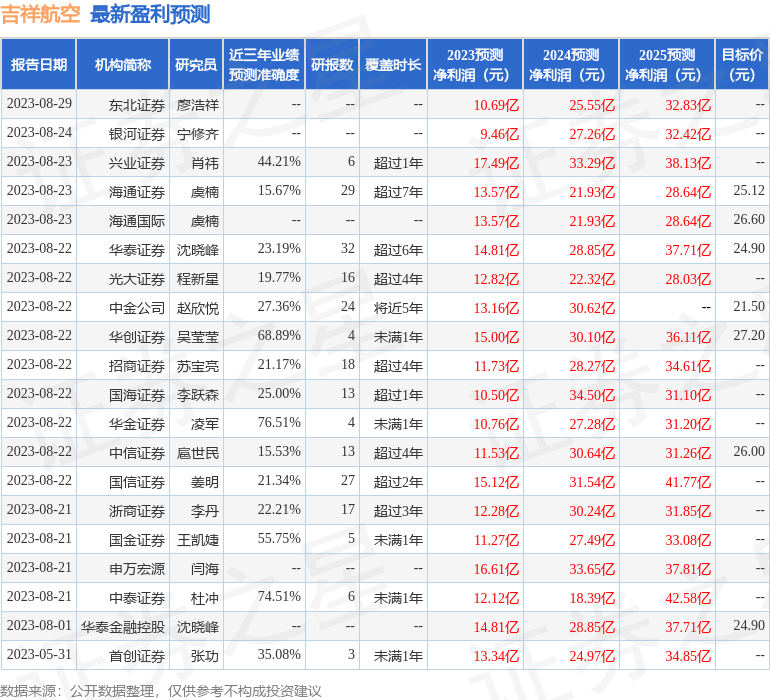Select the 目标价 column header
Image resolution: width=770 pixels, height=700 pixels.
[x=742, y=64]
